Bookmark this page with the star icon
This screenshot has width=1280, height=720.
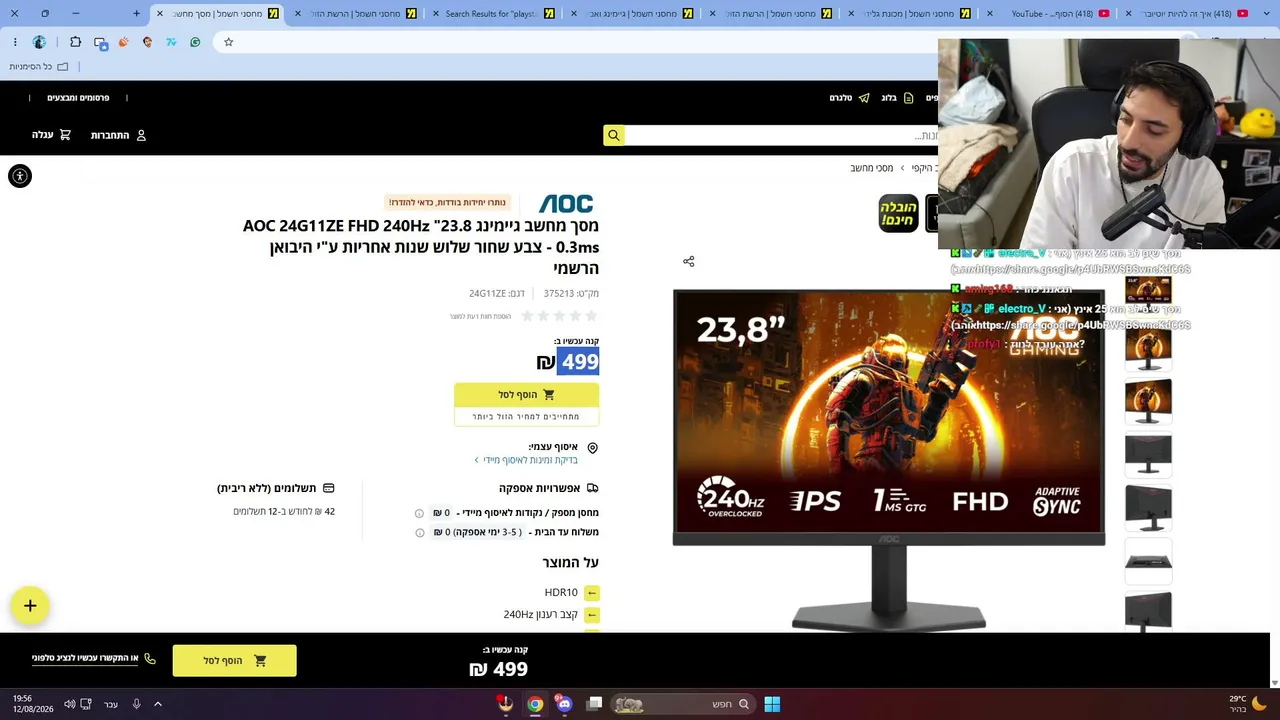point(228,42)
